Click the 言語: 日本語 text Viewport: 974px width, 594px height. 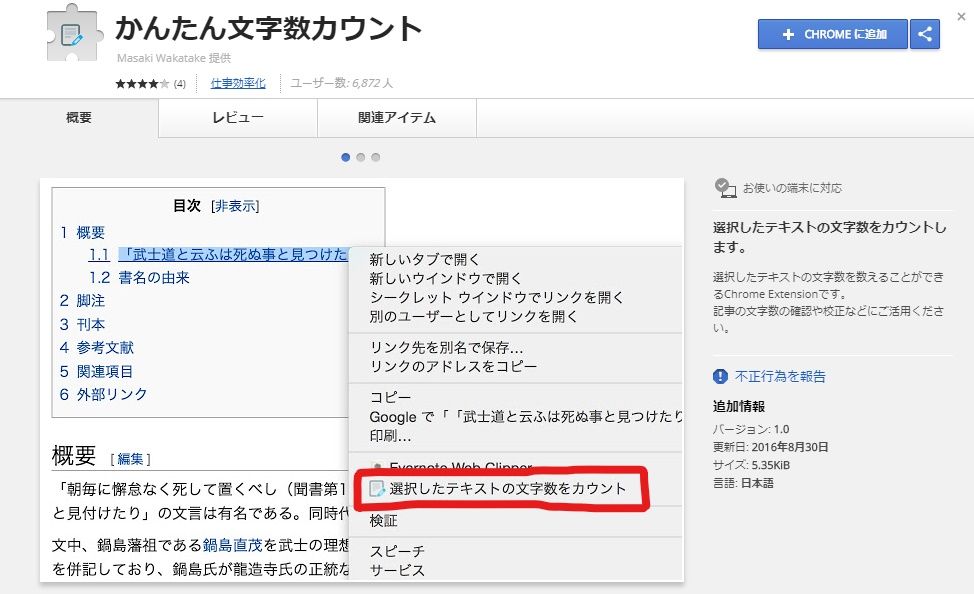[x=744, y=483]
